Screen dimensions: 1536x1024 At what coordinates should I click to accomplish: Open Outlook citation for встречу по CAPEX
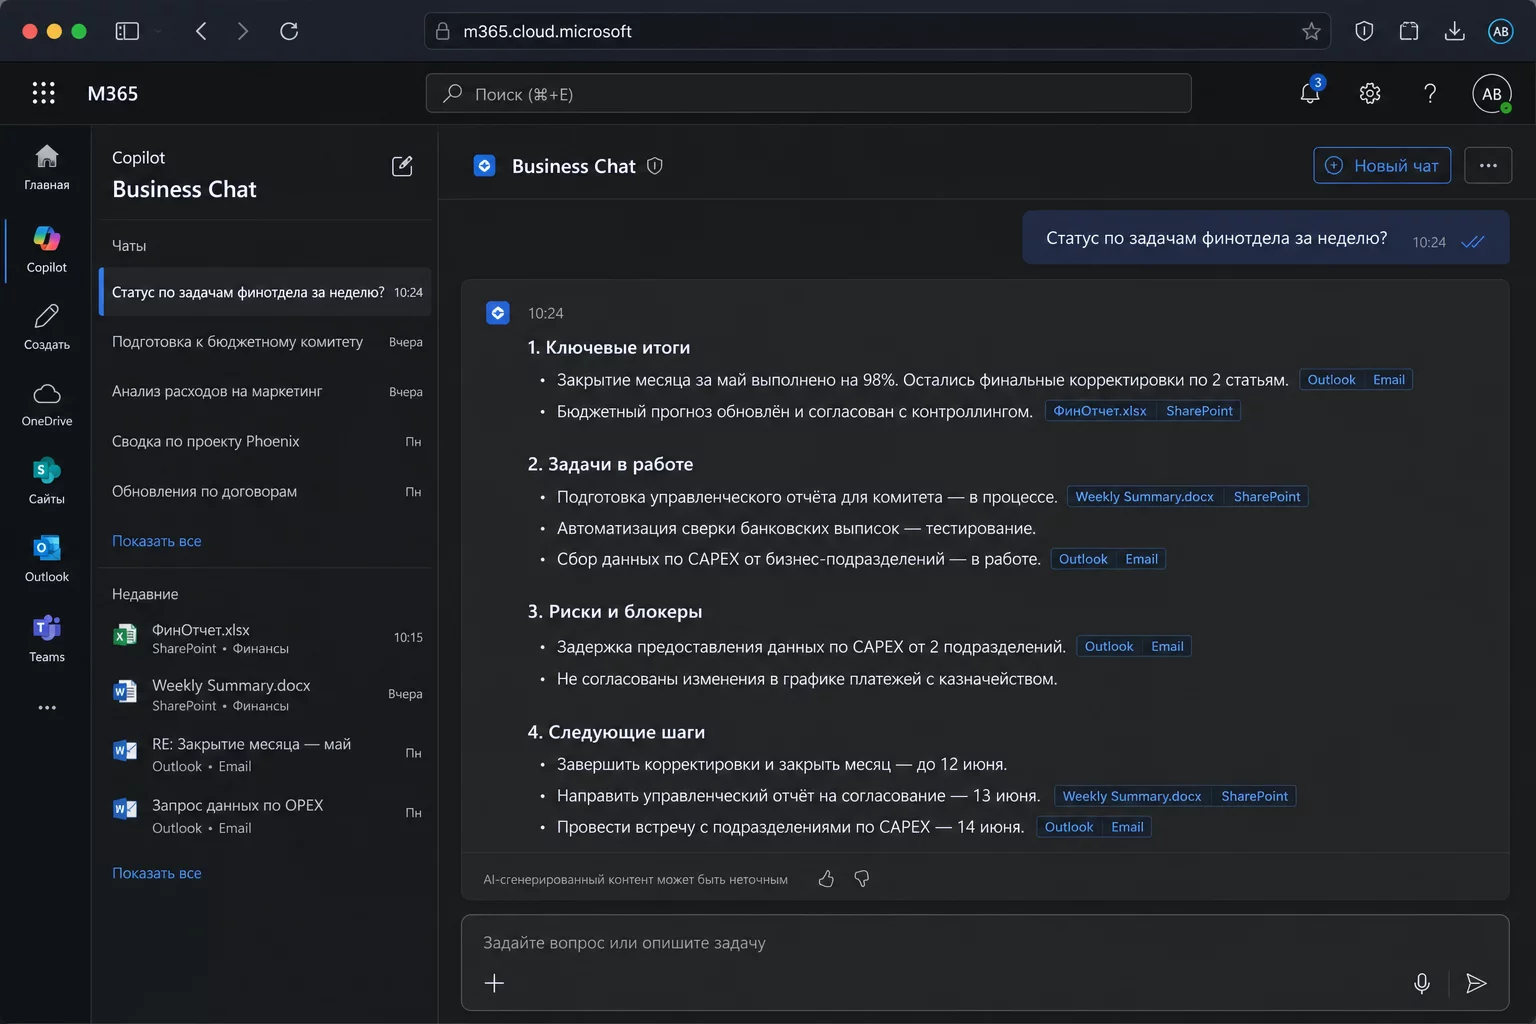click(1069, 827)
